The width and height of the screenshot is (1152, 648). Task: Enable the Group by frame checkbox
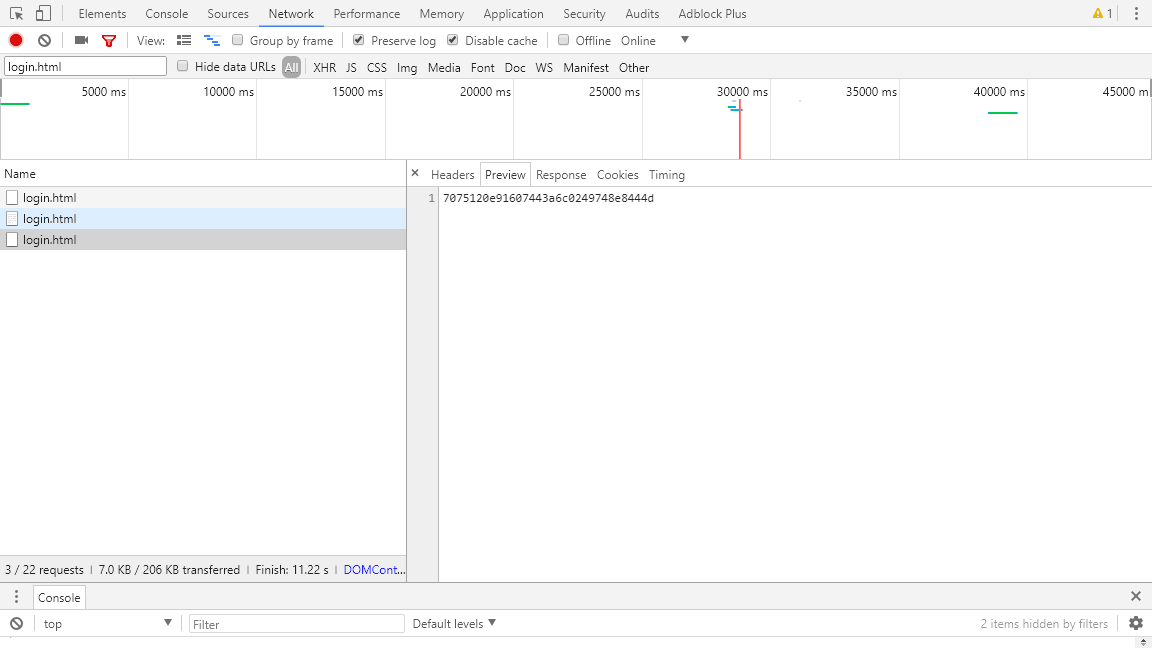[x=238, y=40]
